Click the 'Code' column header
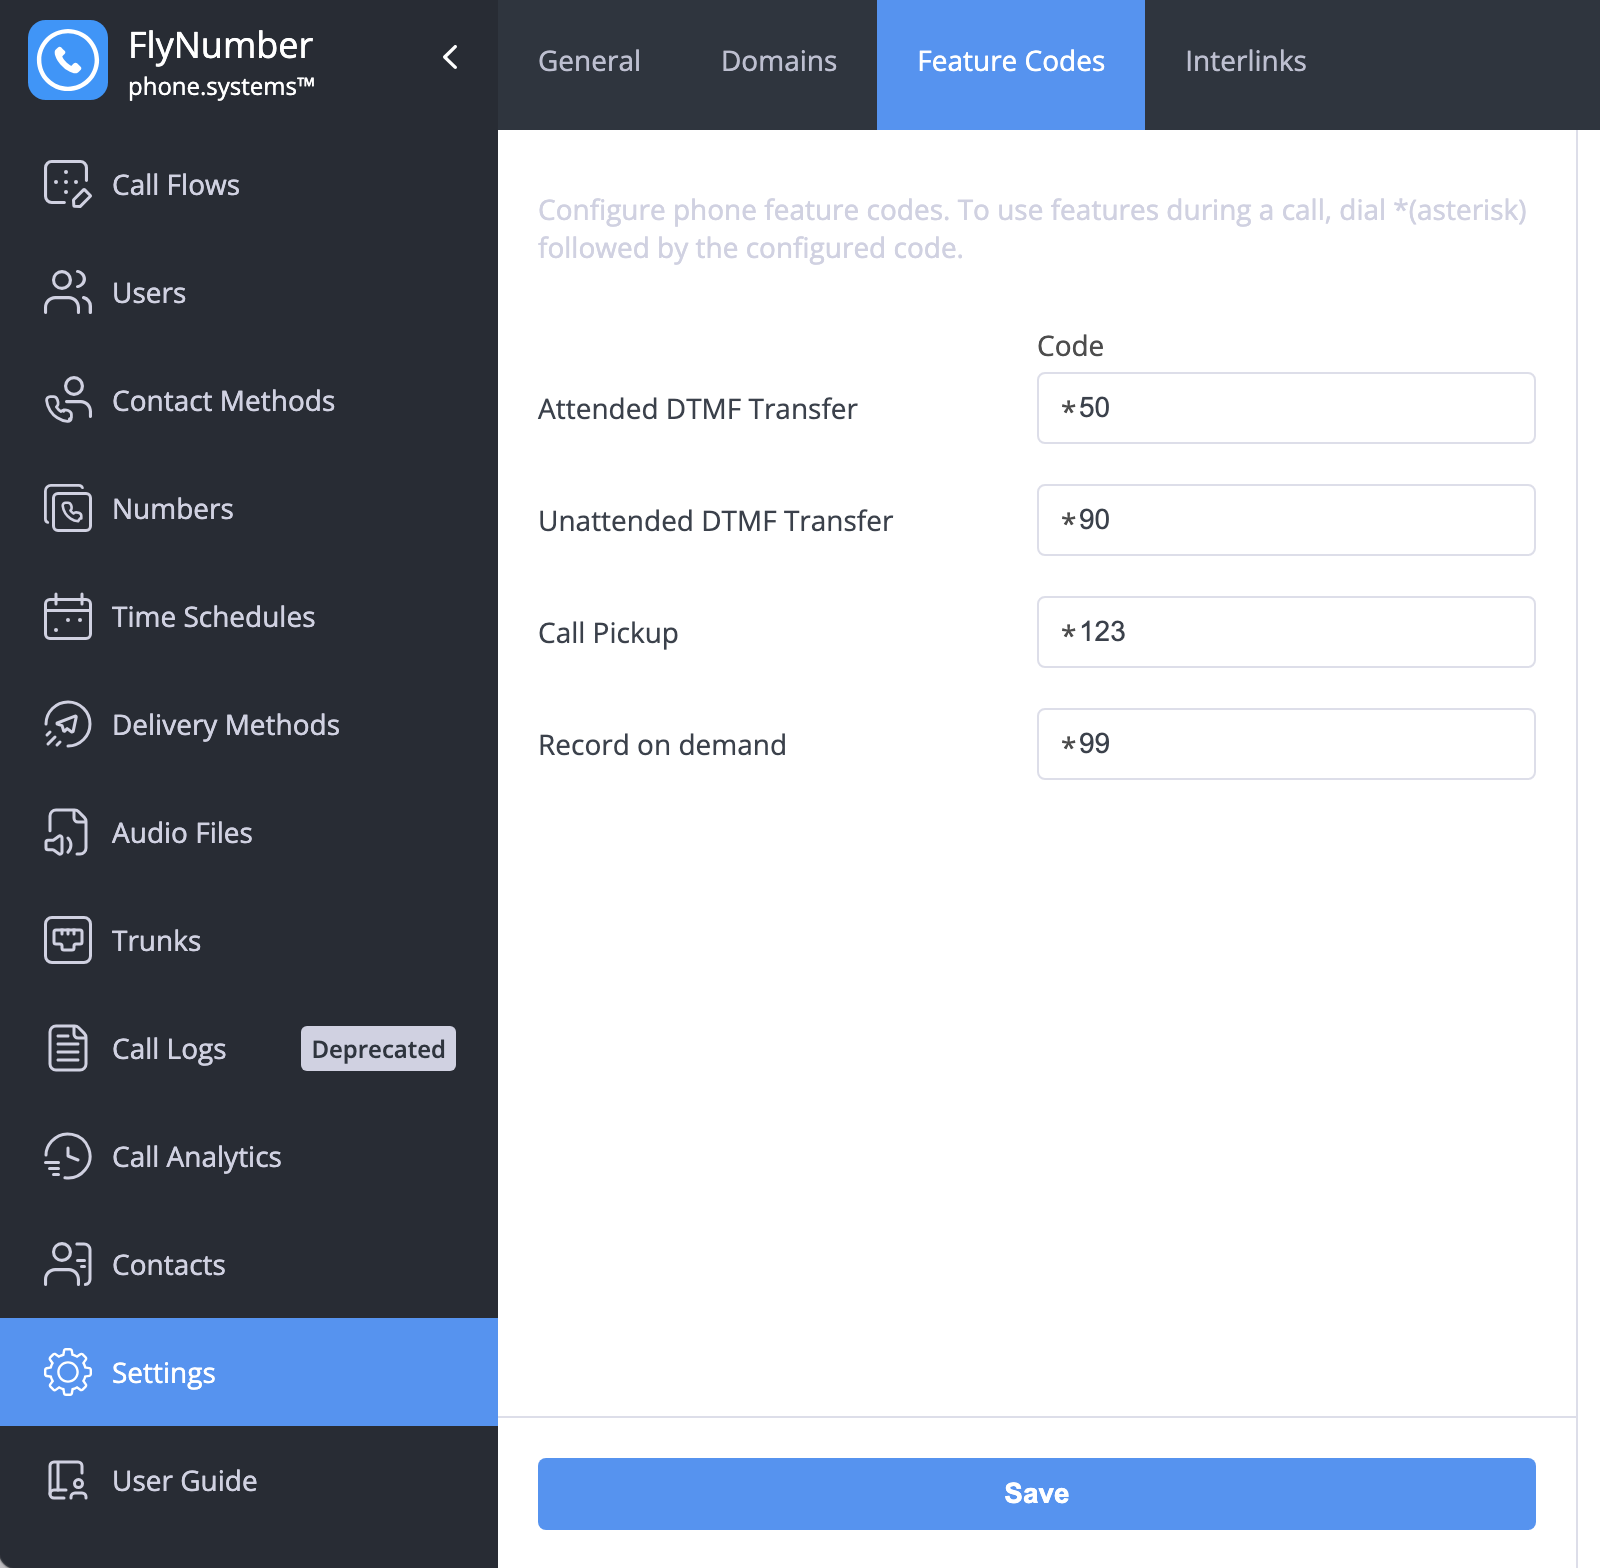 pos(1070,346)
